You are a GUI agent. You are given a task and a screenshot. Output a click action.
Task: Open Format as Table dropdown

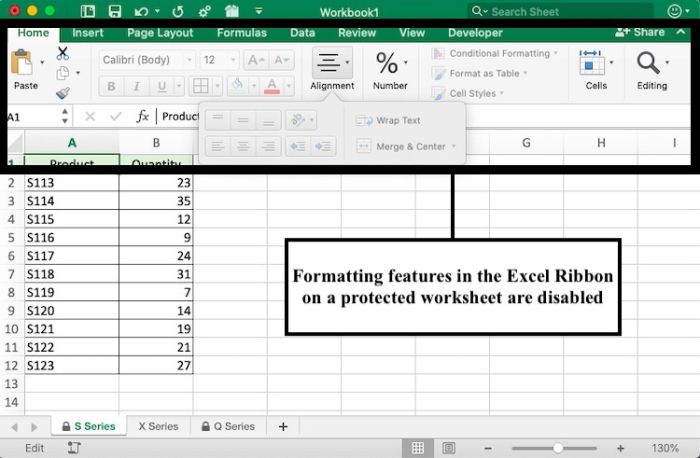480,73
